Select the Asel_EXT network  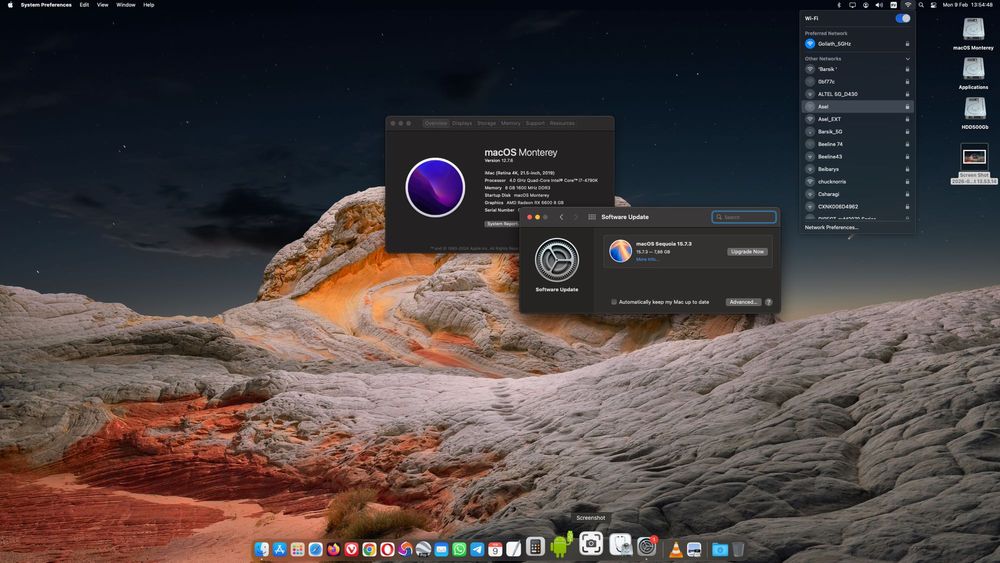click(x=857, y=119)
